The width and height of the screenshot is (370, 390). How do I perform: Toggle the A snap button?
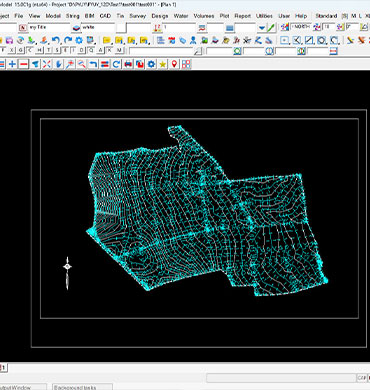coord(101,50)
